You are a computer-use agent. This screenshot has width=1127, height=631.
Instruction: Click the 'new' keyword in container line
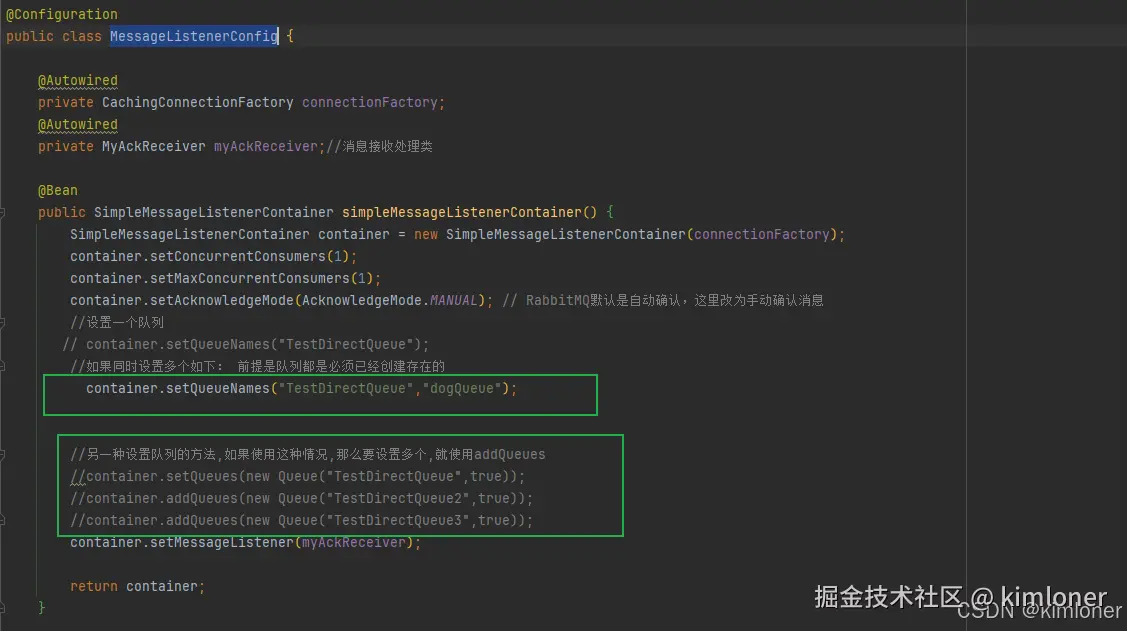(x=426, y=234)
